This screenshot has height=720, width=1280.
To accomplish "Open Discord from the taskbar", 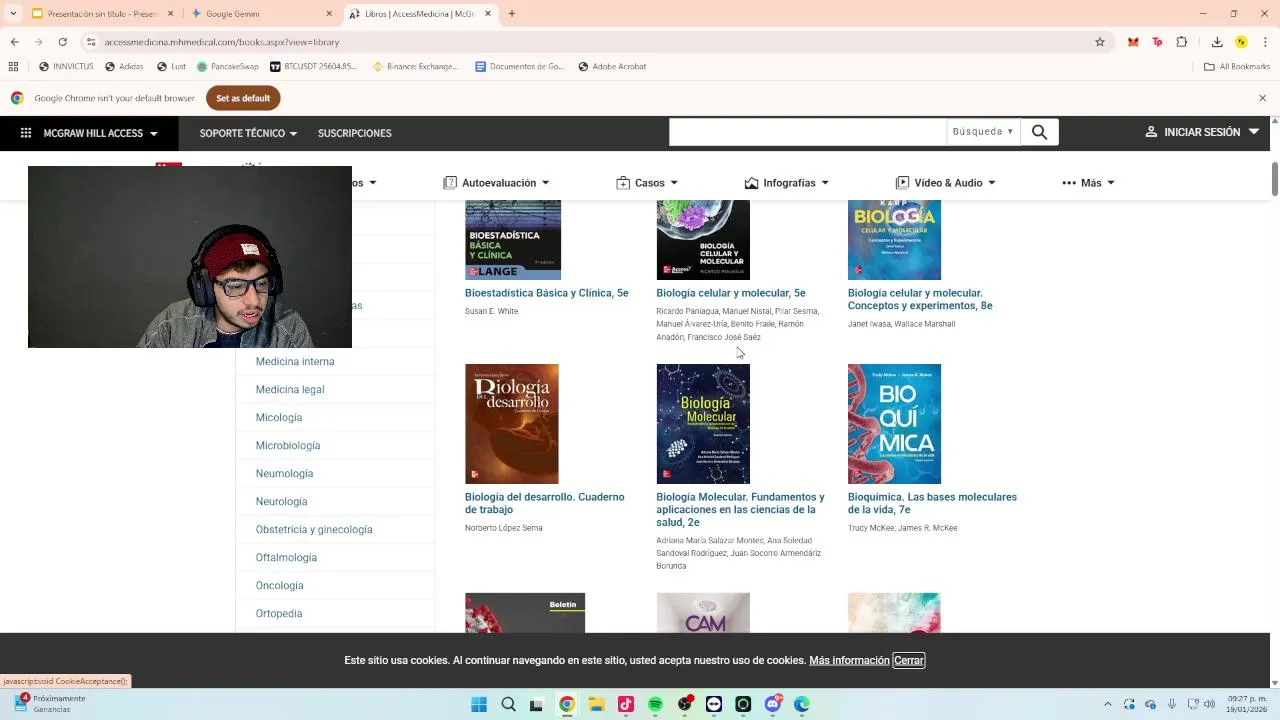I will click(772, 705).
